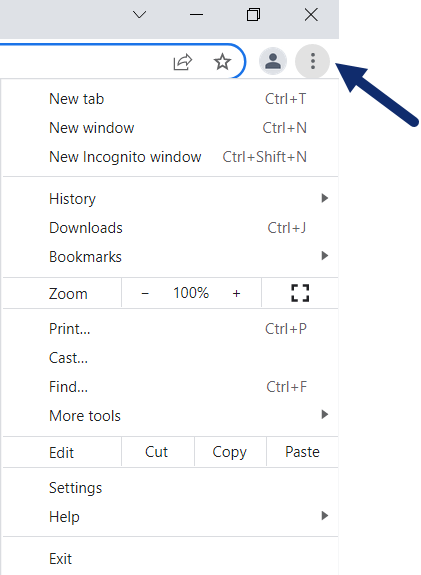Increase zoom with the plus button
421x575 pixels.
pyautogui.click(x=237, y=293)
